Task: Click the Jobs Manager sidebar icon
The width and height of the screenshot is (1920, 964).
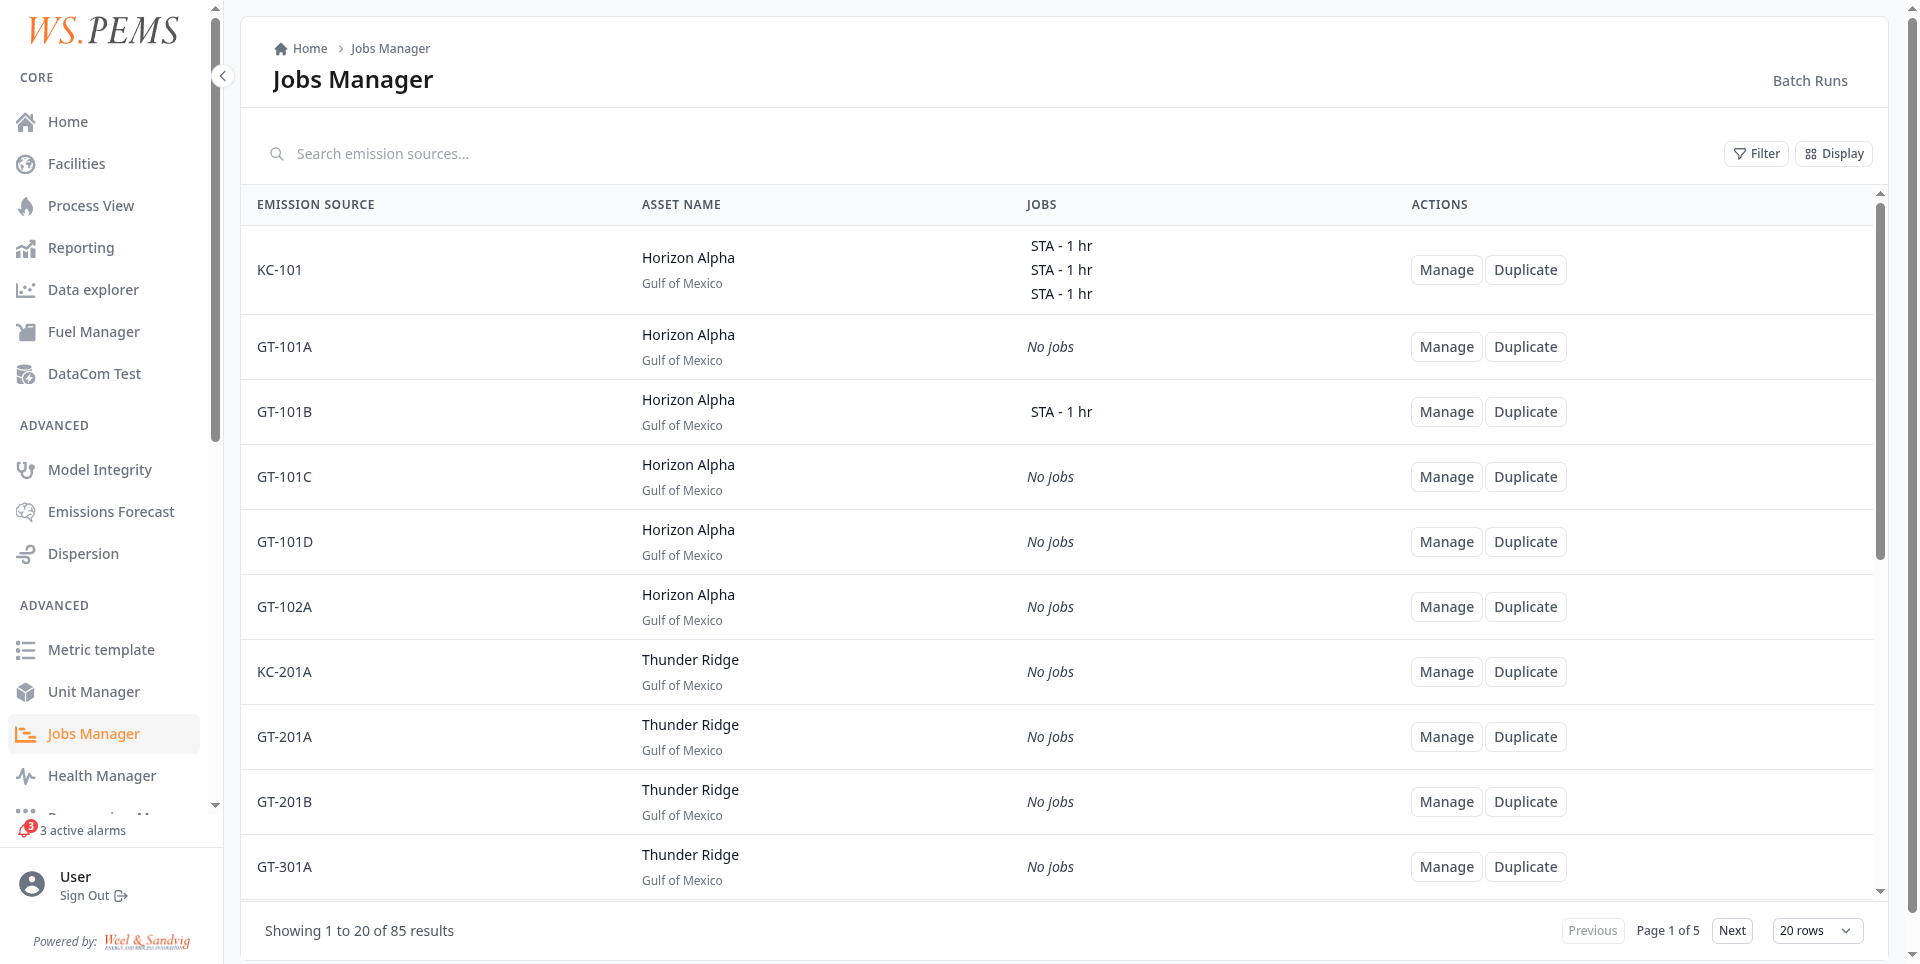Action: pyautogui.click(x=26, y=734)
